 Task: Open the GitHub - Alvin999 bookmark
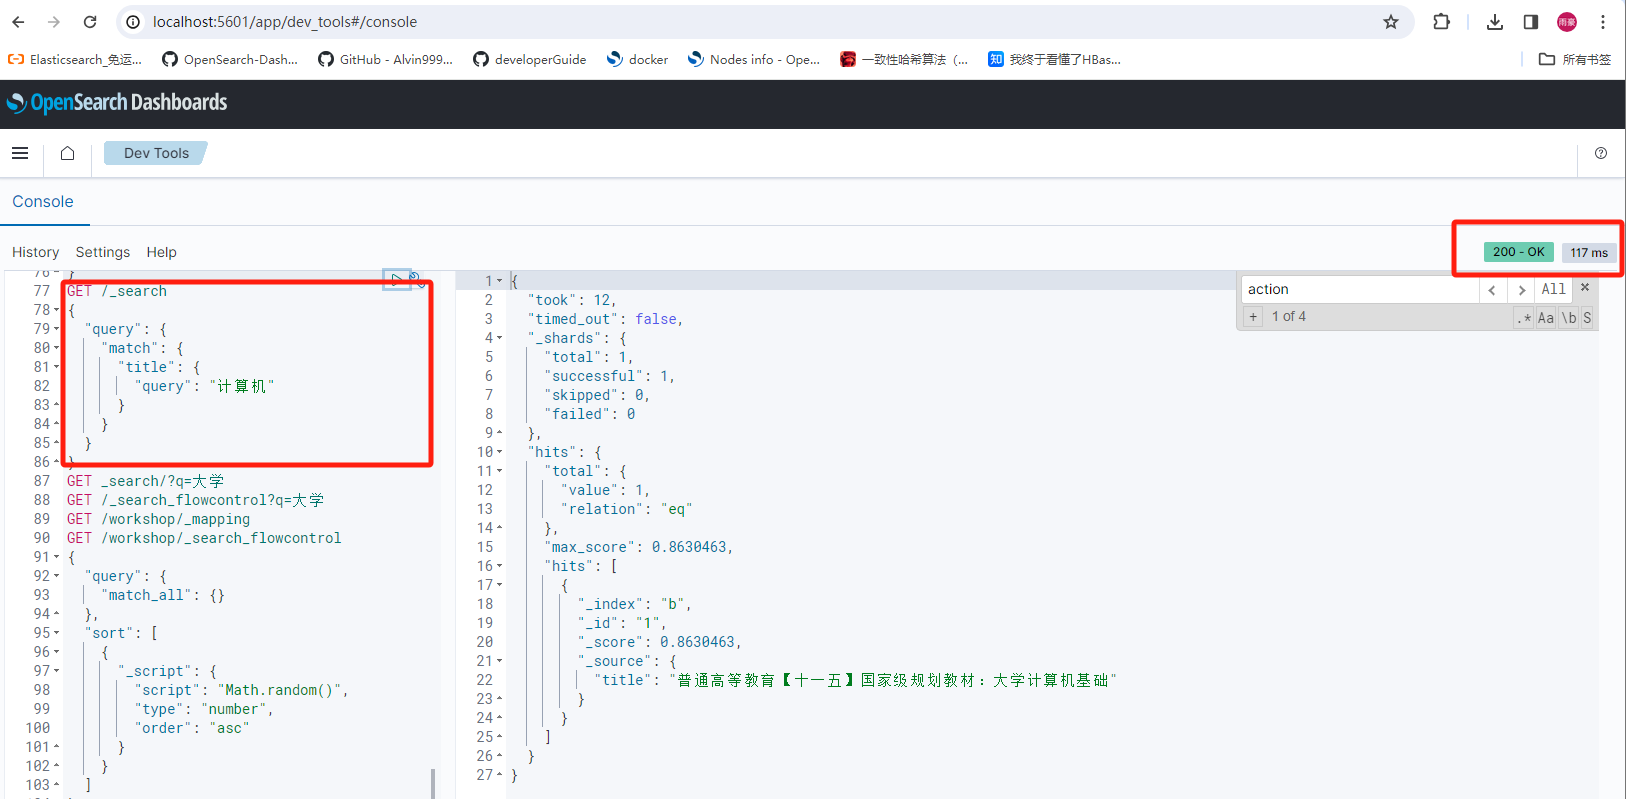coord(385,60)
